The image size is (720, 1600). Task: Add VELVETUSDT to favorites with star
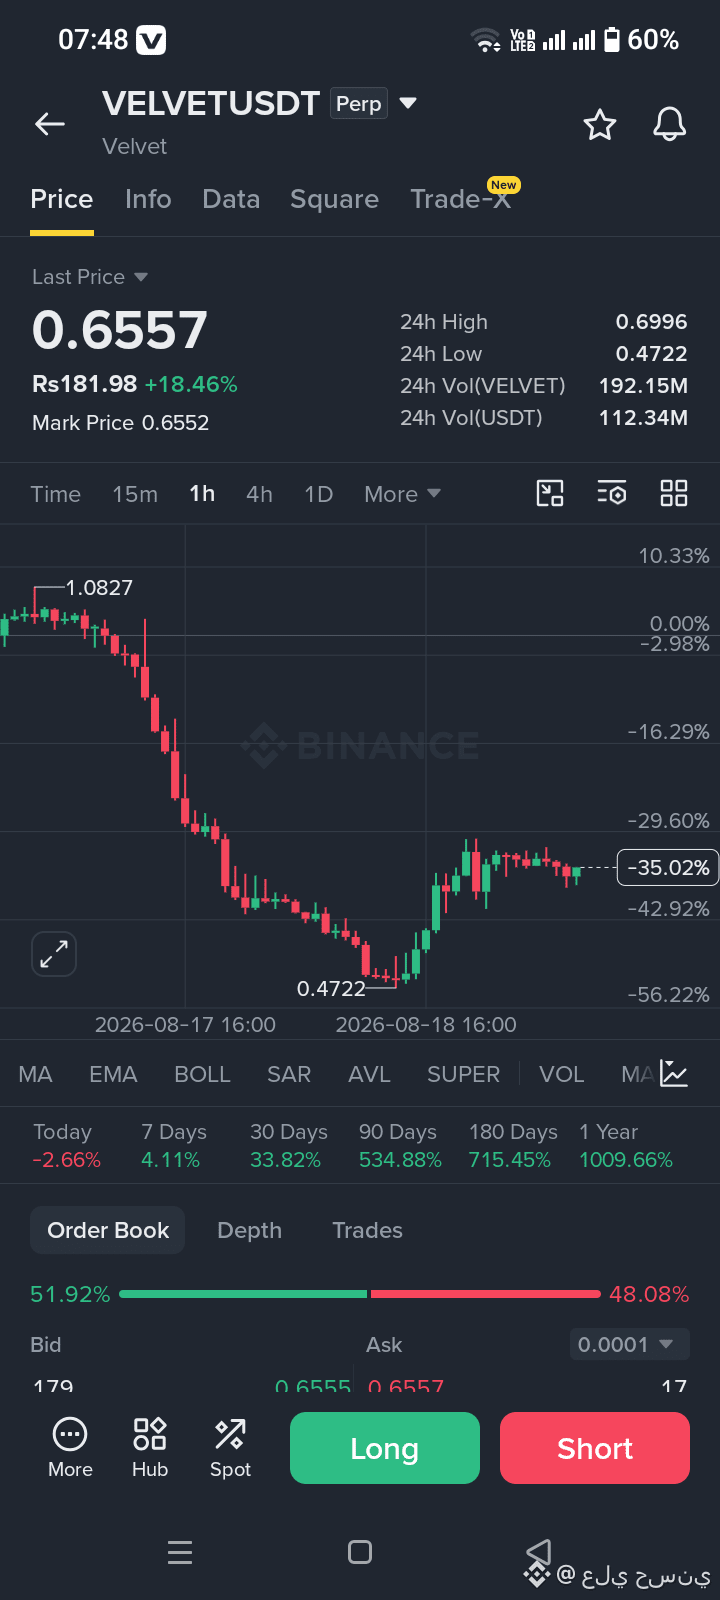pyautogui.click(x=600, y=125)
